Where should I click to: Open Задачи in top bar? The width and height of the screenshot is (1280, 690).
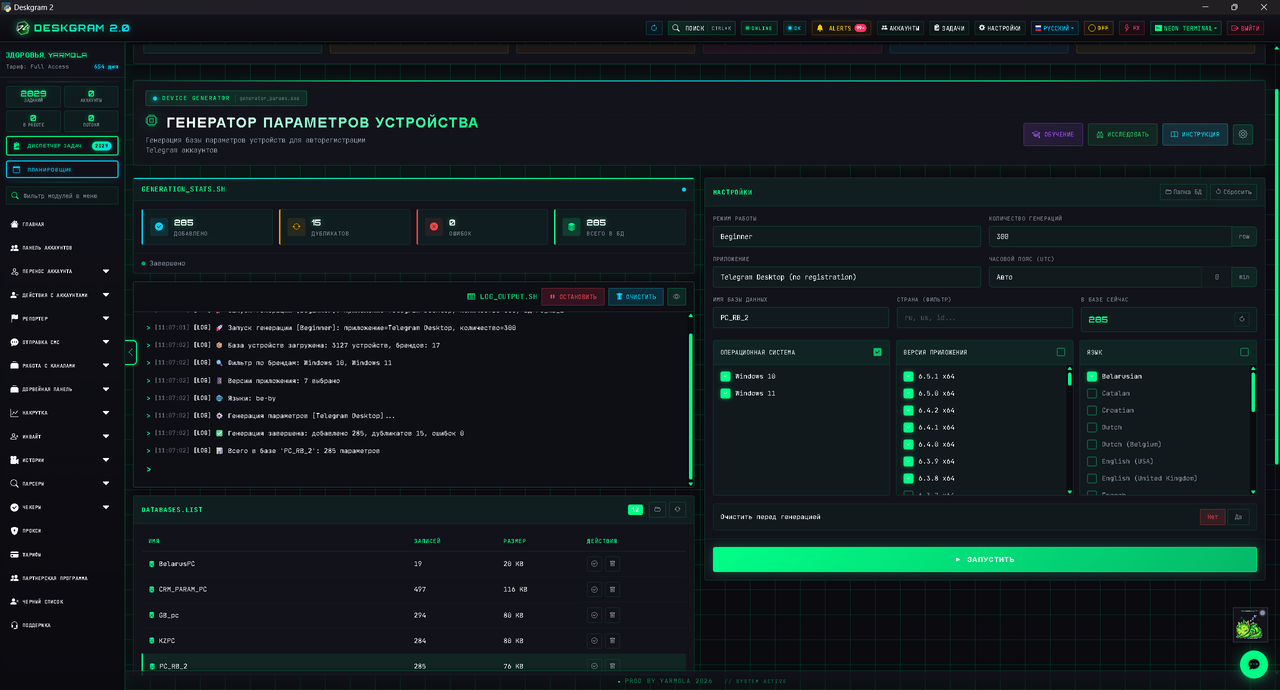pyautogui.click(x=949, y=28)
